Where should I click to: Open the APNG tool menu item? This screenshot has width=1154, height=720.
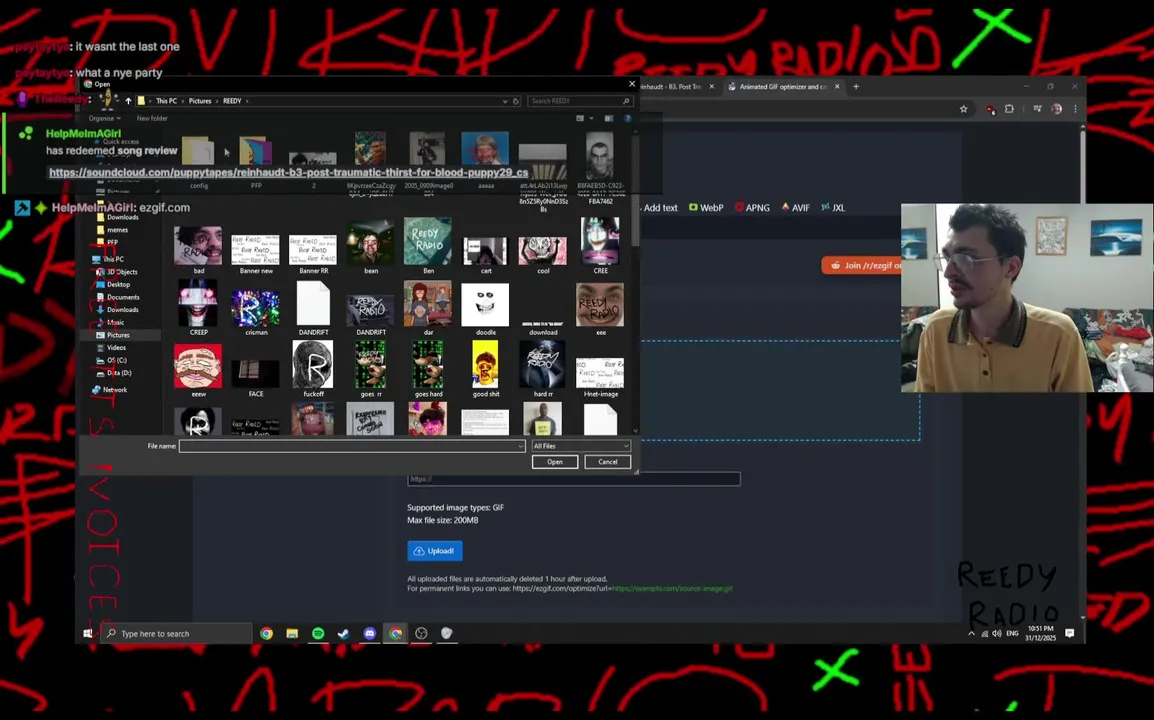[752, 208]
